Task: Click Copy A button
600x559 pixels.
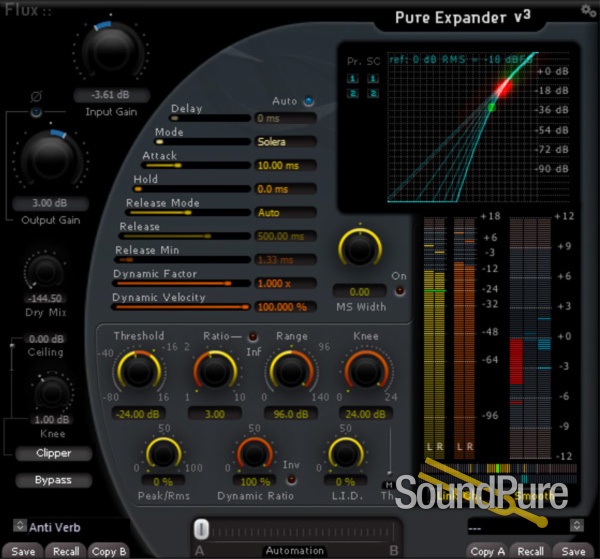Action: 488,551
